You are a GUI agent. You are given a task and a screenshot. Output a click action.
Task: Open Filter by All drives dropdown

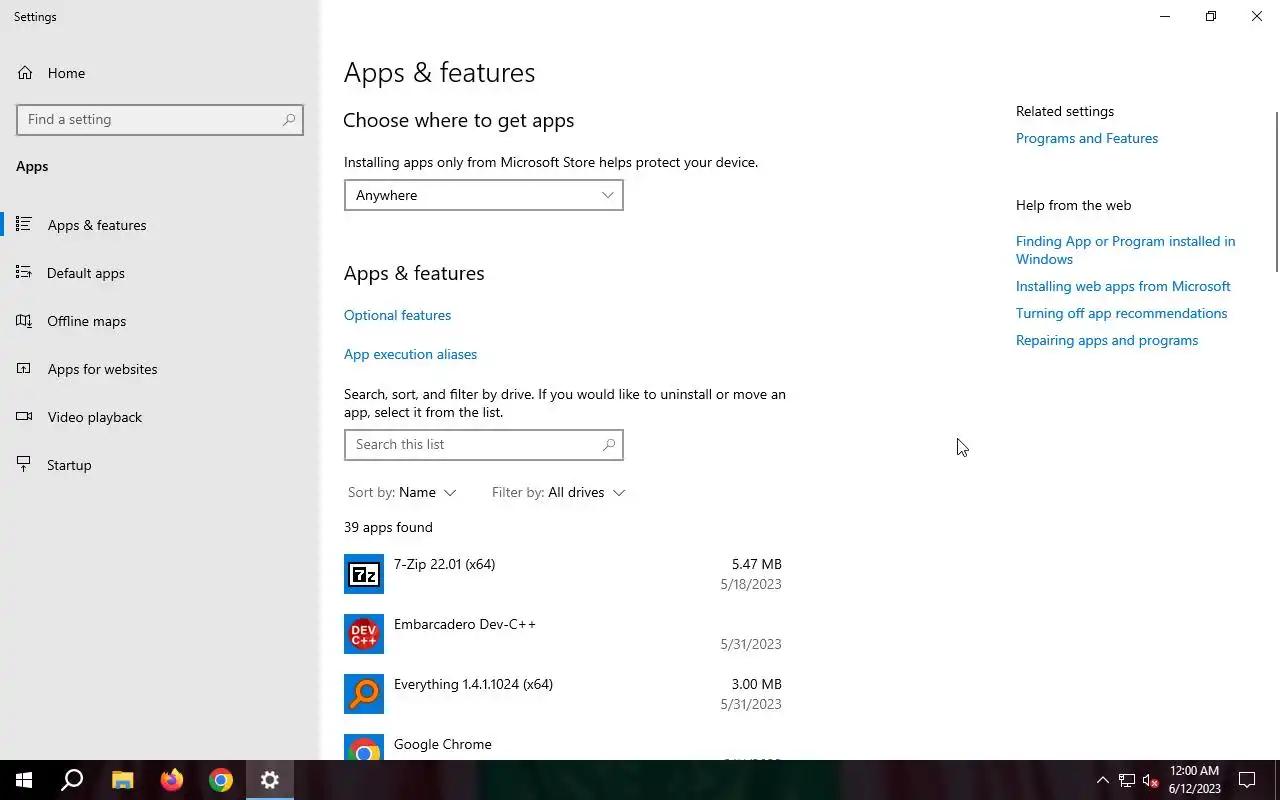[x=558, y=492]
